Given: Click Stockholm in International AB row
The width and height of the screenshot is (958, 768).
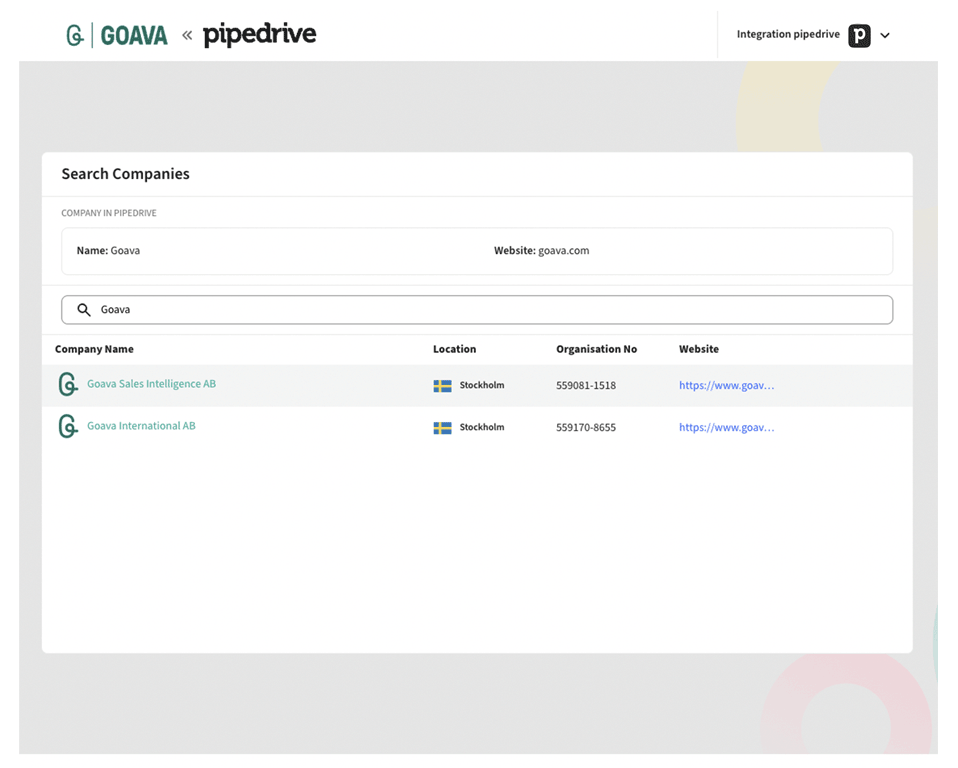Looking at the screenshot, I should point(482,427).
